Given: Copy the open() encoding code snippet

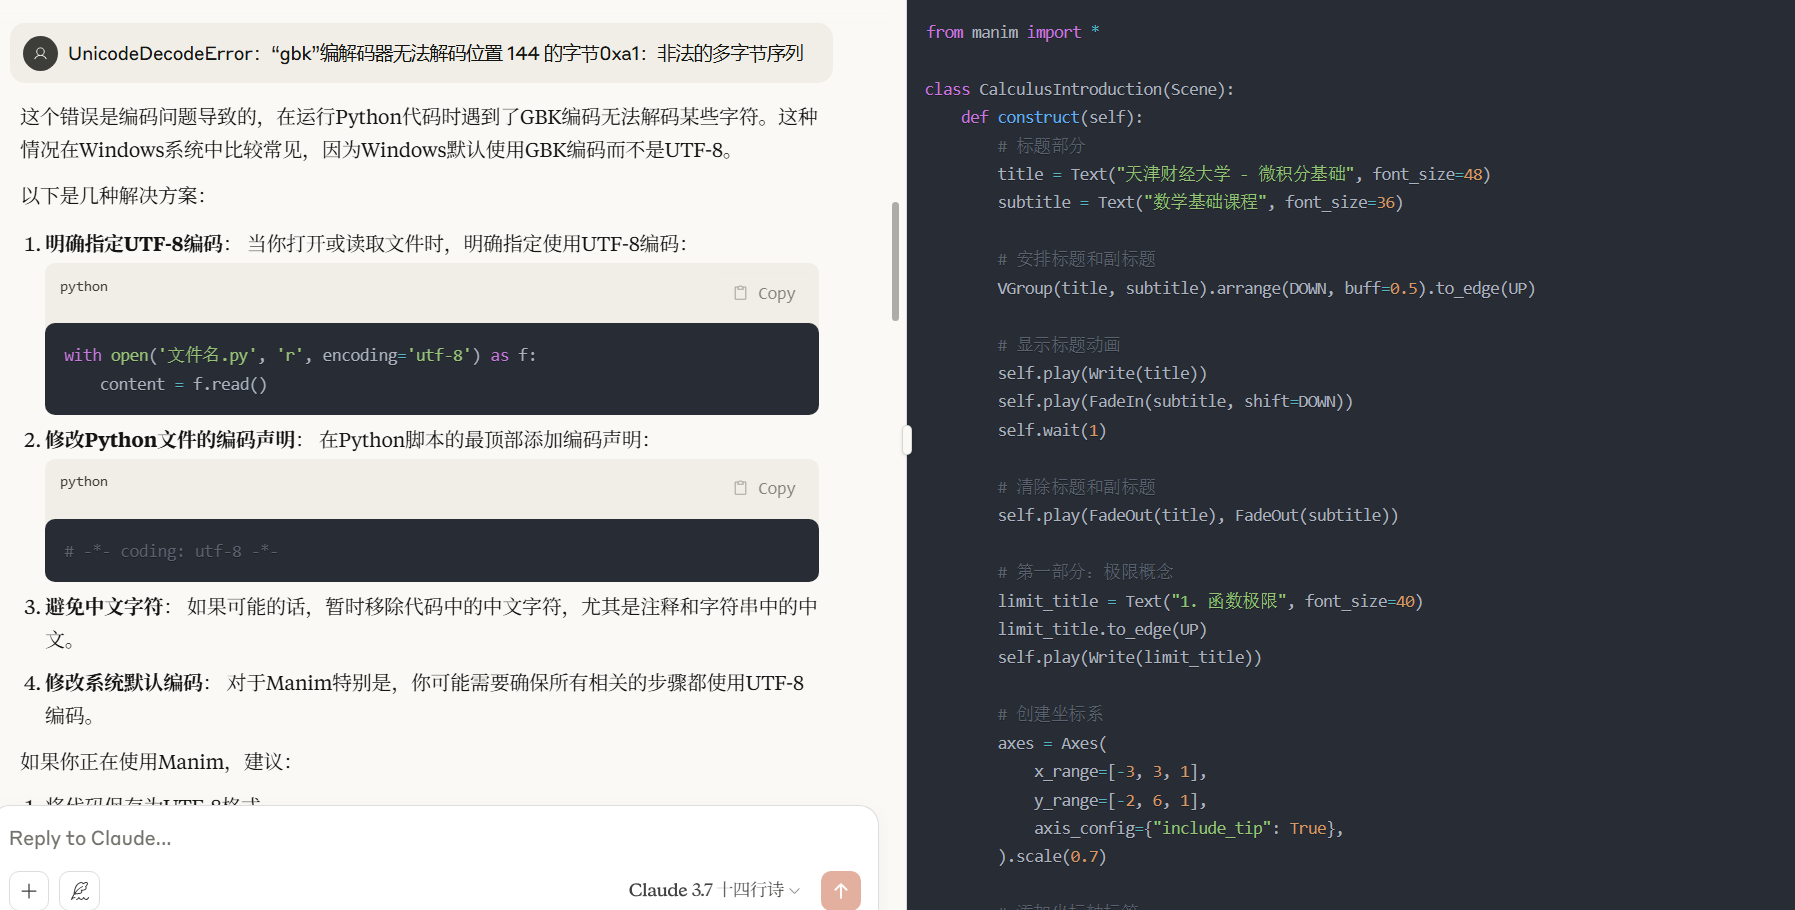Looking at the screenshot, I should [765, 293].
